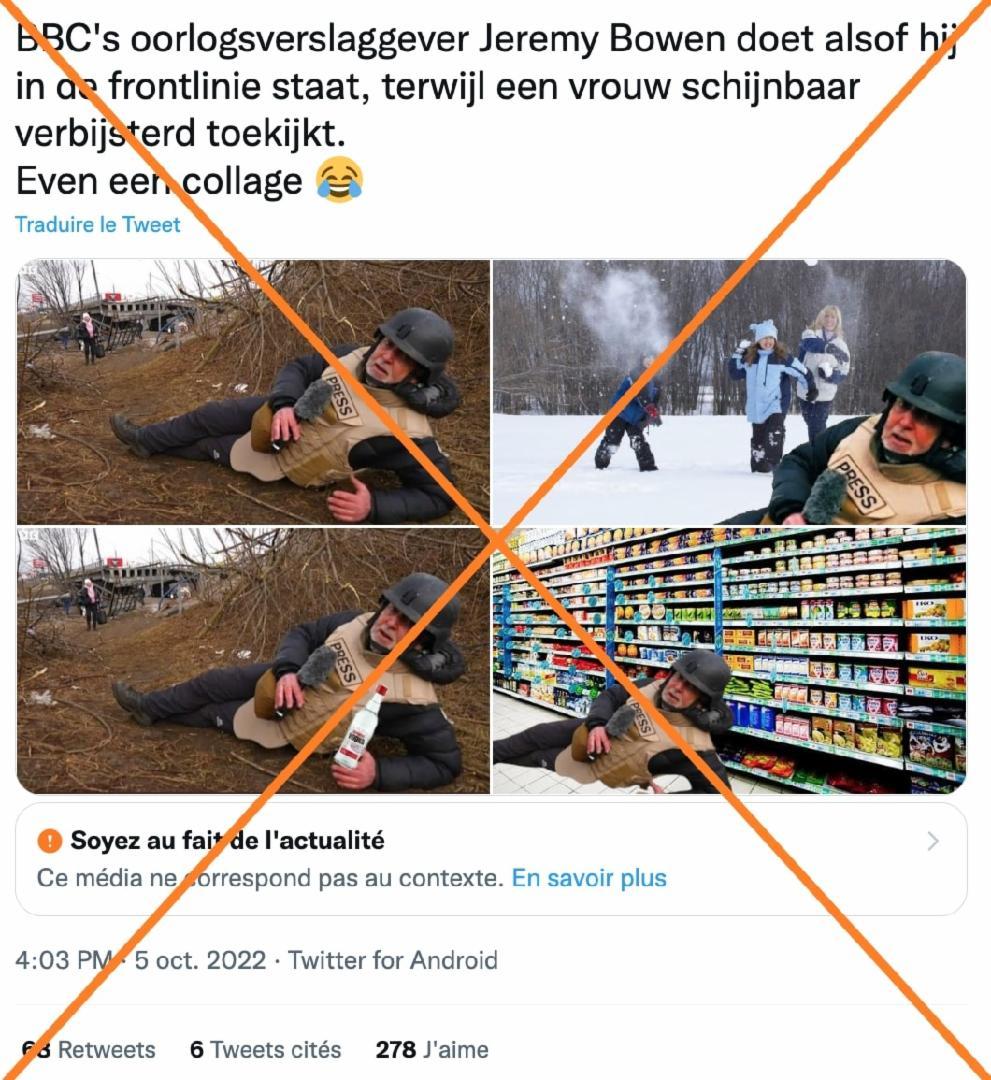Click the 'Traduire le Tweet' link
Viewport: 991px width, 1080px height.
[98, 225]
